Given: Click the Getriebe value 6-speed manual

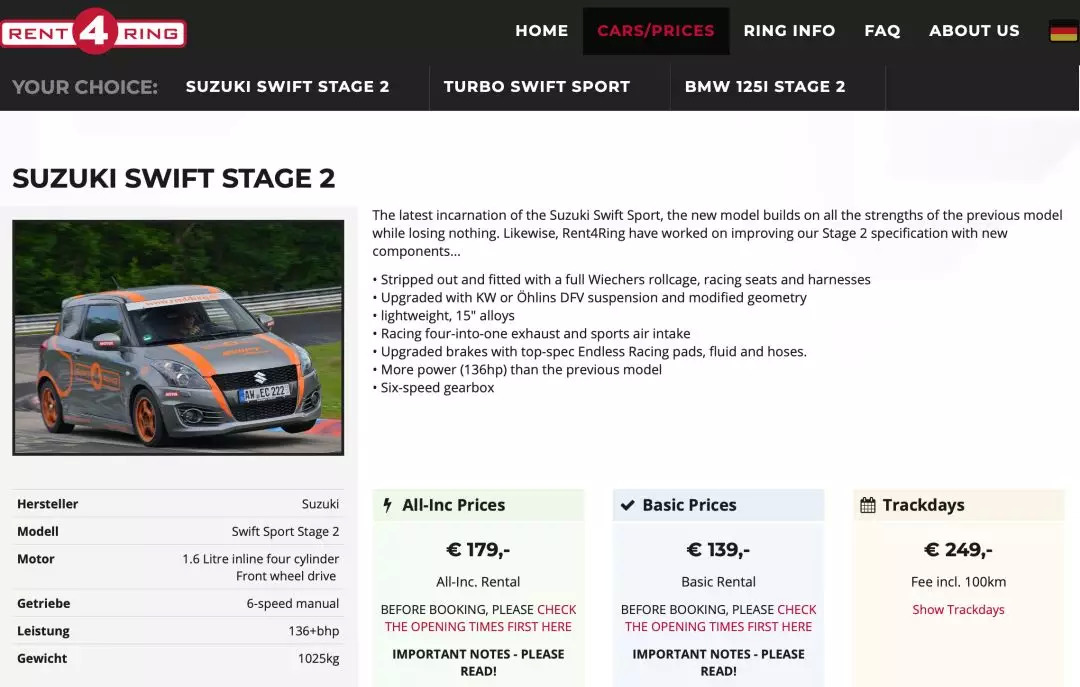Looking at the screenshot, I should [x=293, y=603].
